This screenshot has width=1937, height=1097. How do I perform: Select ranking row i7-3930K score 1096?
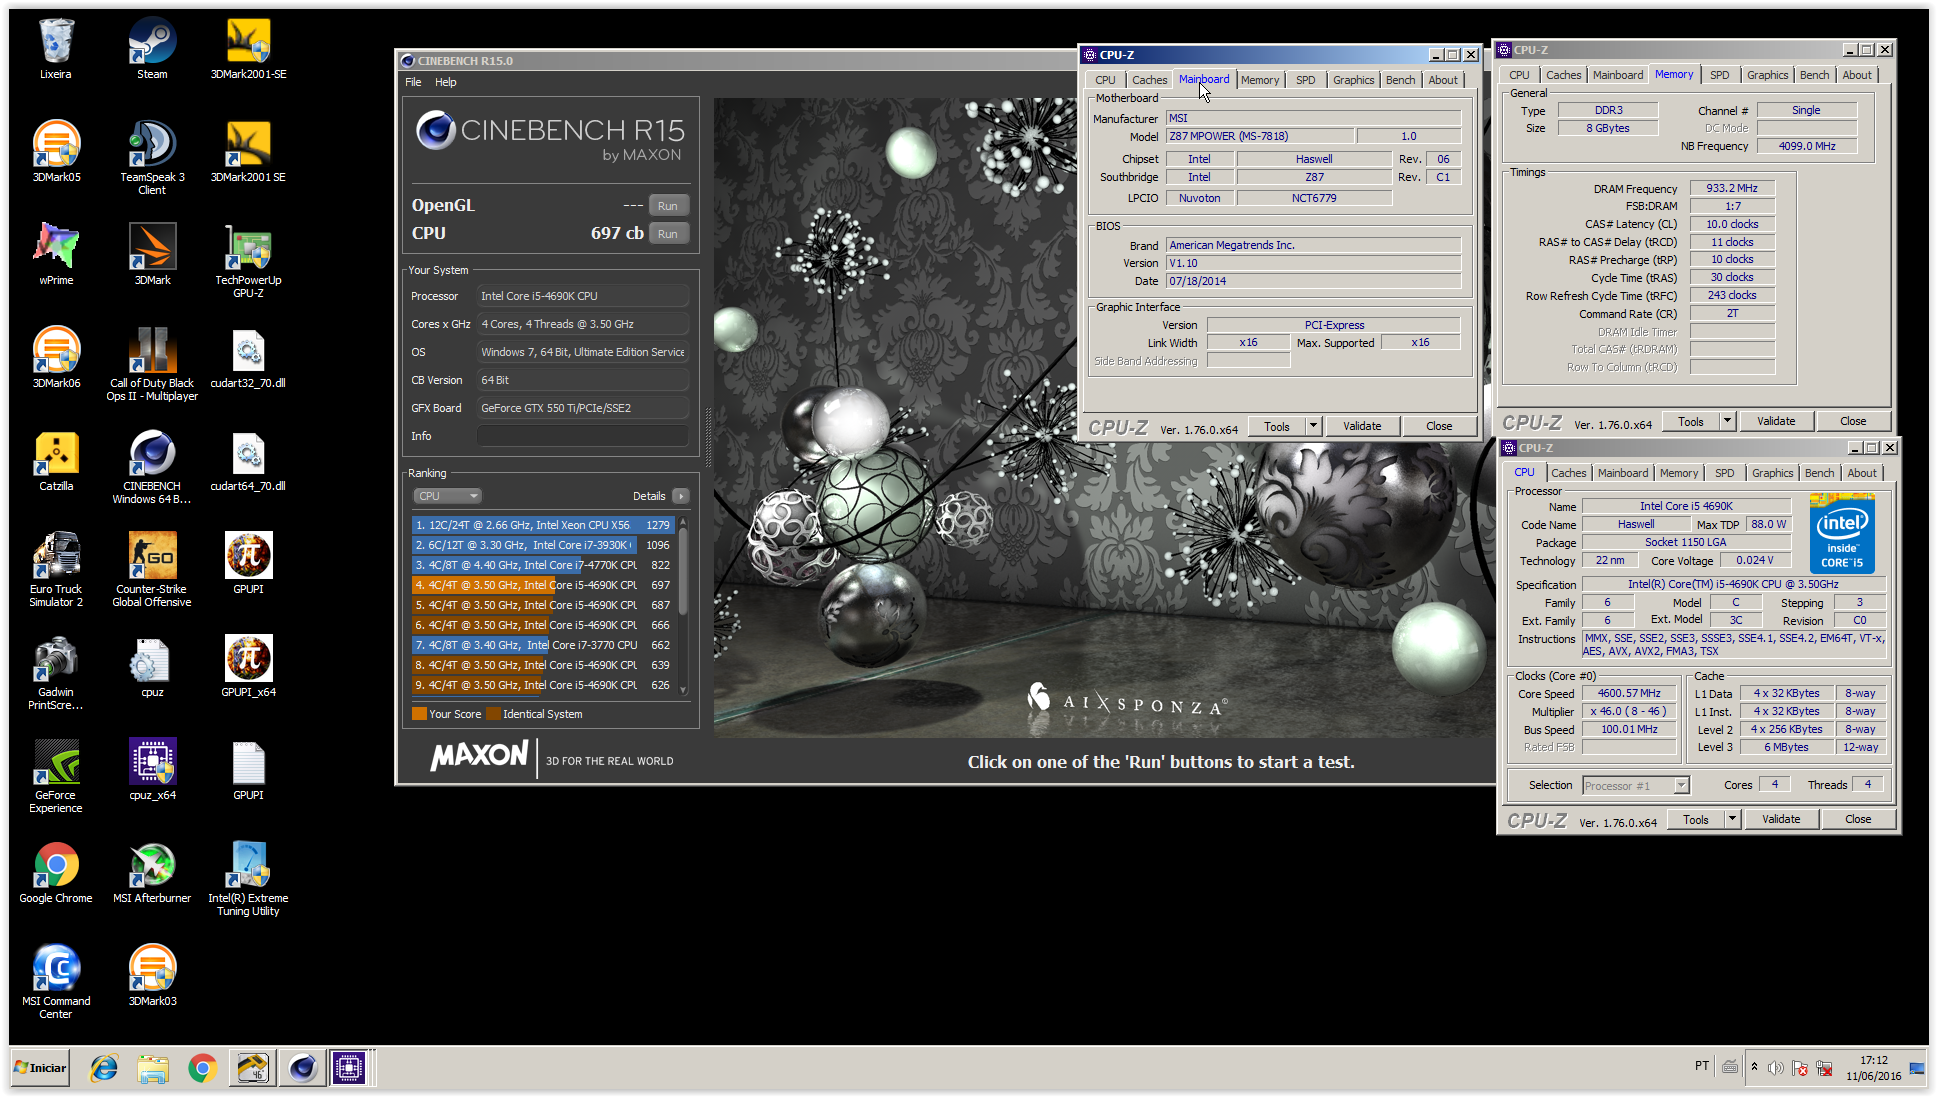pyautogui.click(x=543, y=545)
